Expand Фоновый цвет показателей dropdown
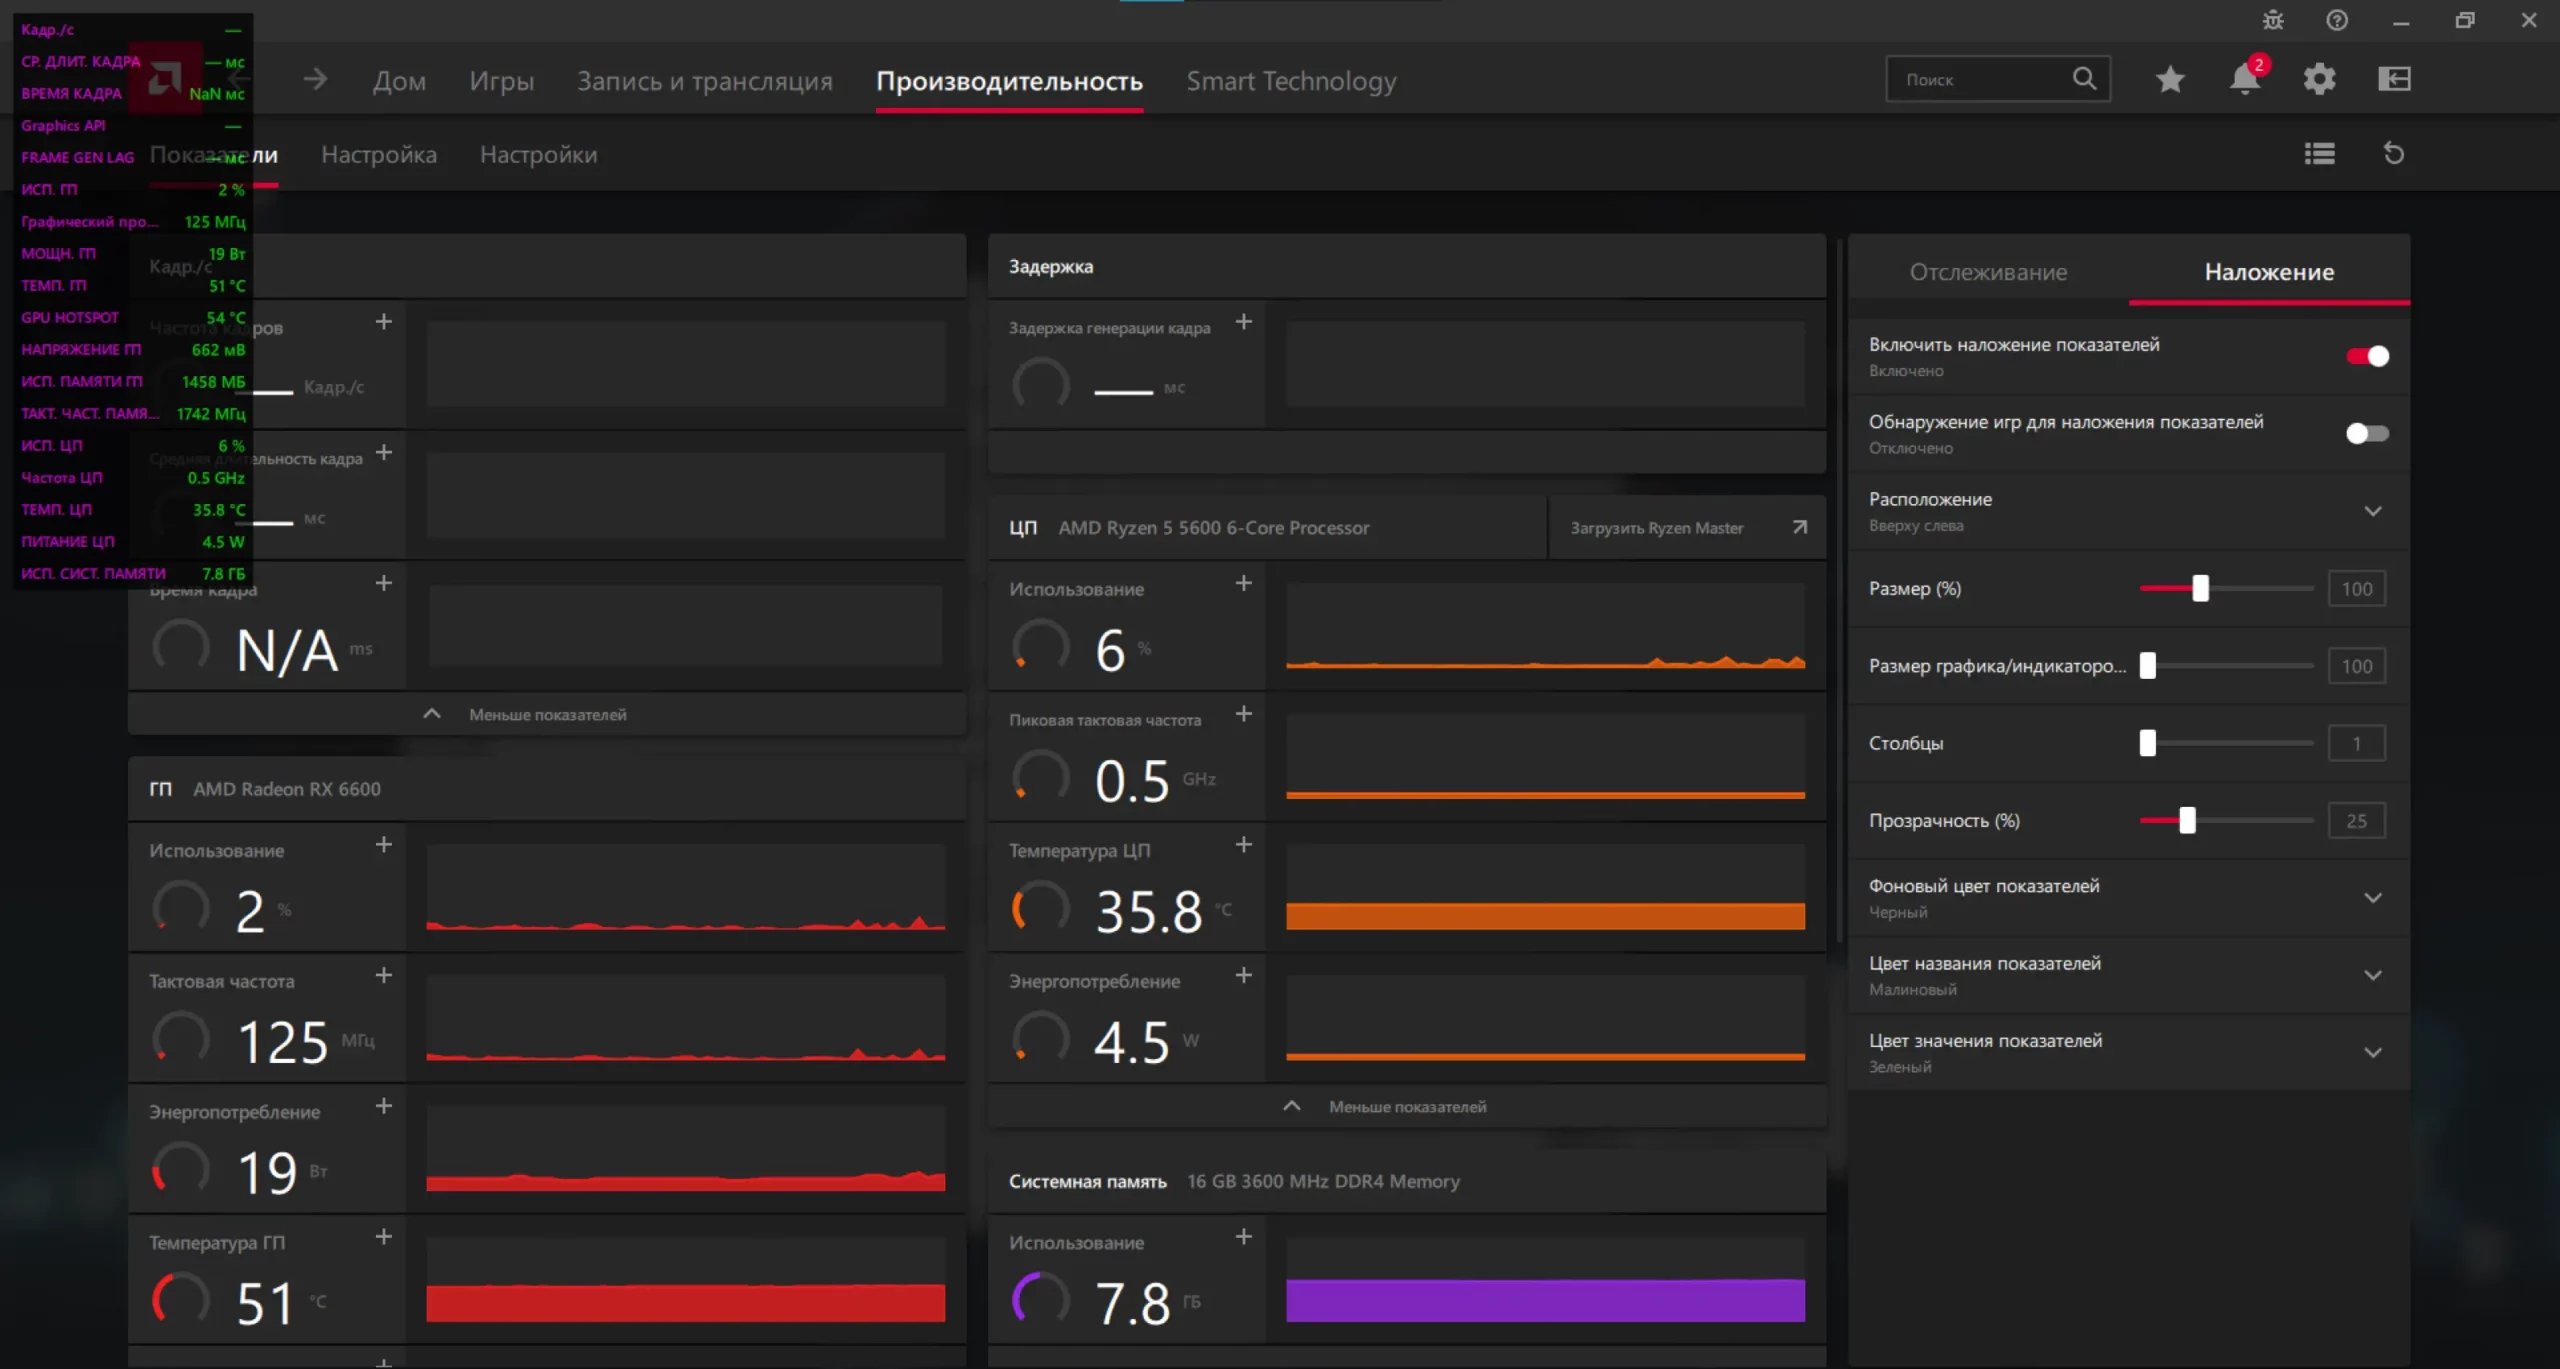Image resolution: width=2560 pixels, height=1369 pixels. coord(2372,898)
